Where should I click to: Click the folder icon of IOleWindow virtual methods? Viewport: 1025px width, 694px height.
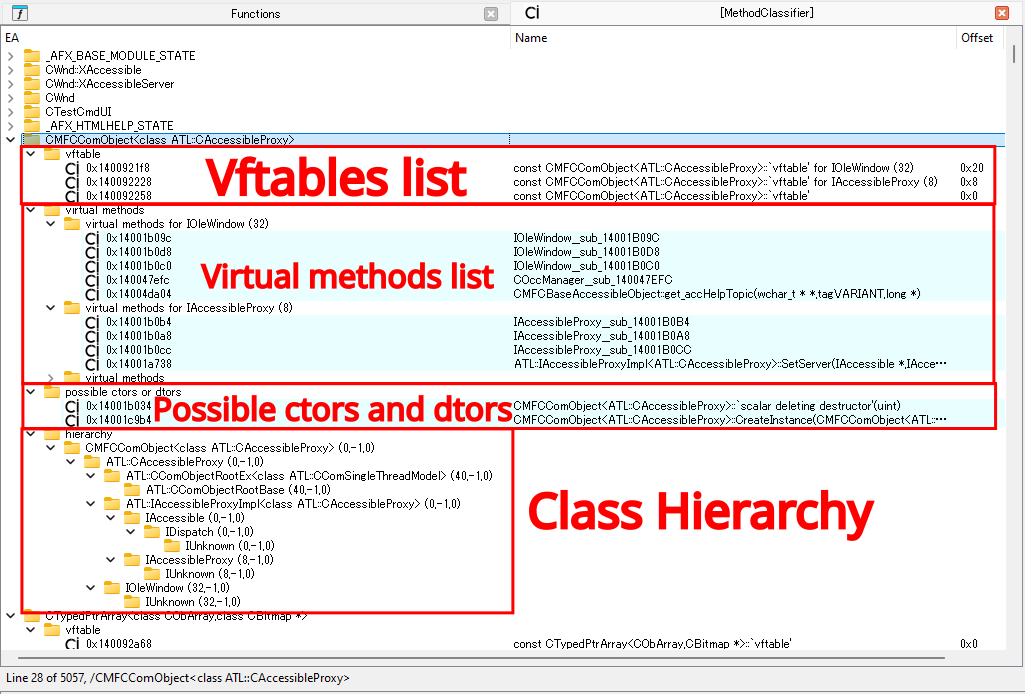pos(72,224)
